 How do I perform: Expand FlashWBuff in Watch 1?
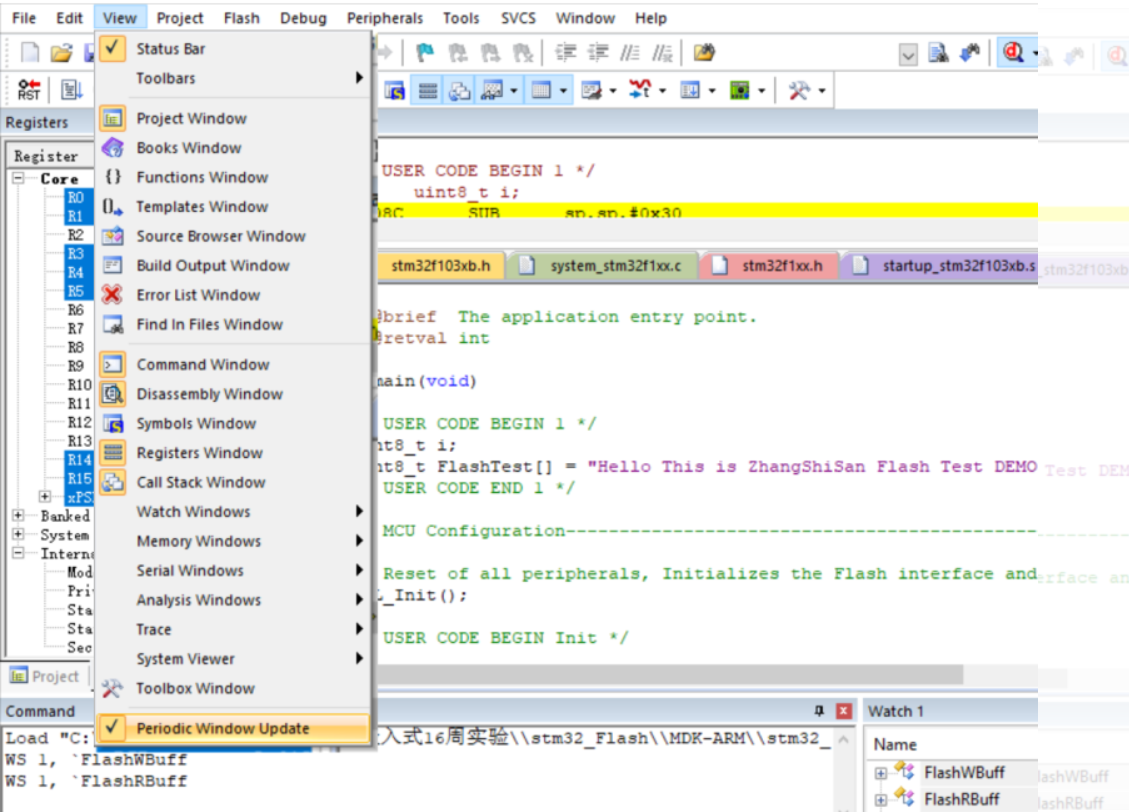[881, 773]
